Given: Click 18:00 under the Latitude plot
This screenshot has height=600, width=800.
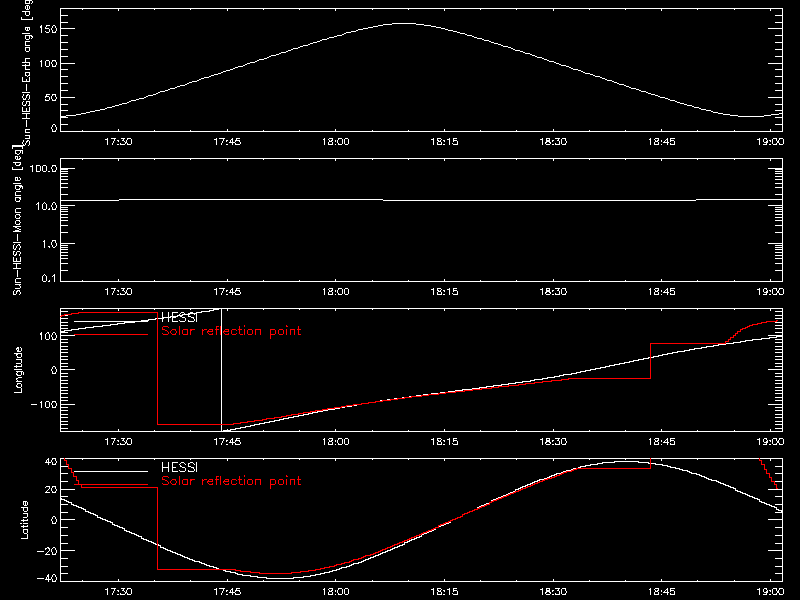Looking at the screenshot, I should point(336,592).
